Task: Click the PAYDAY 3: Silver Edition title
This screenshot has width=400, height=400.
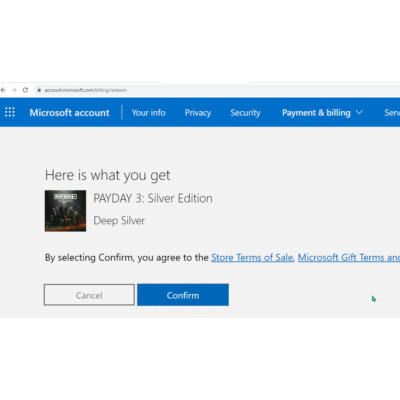Action: (x=153, y=198)
